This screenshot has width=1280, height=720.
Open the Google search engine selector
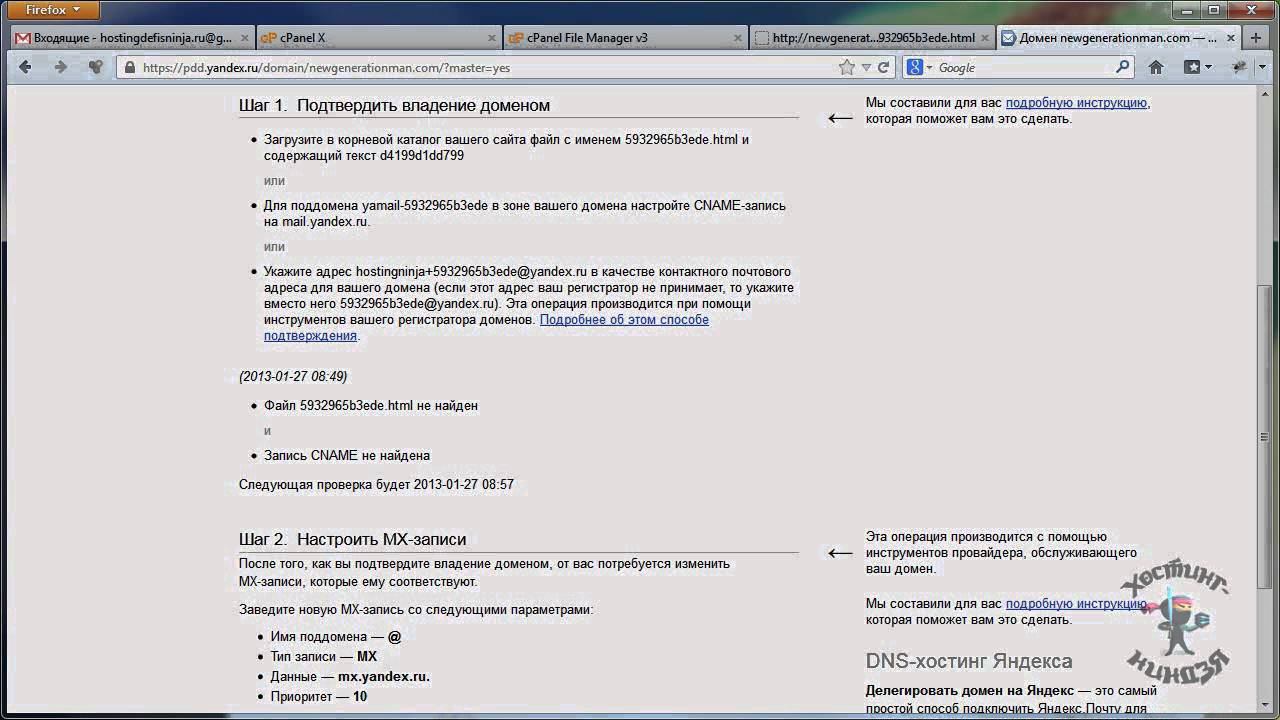pyautogui.click(x=919, y=68)
